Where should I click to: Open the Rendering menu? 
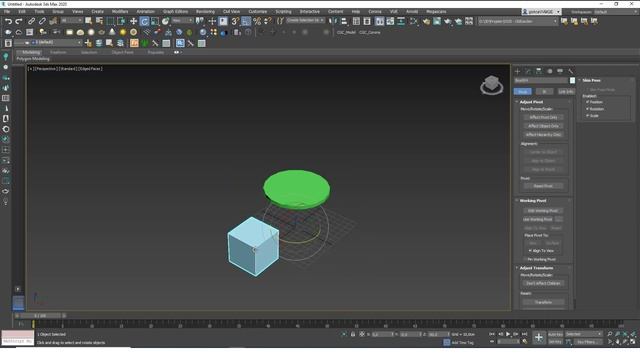[205, 12]
